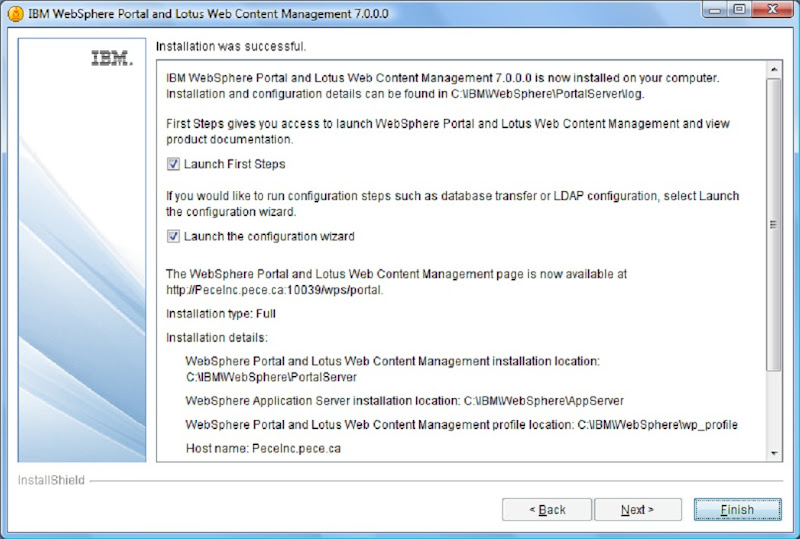Click the vertical scrollbar thumb
This screenshot has width=800, height=539.
coord(774,225)
